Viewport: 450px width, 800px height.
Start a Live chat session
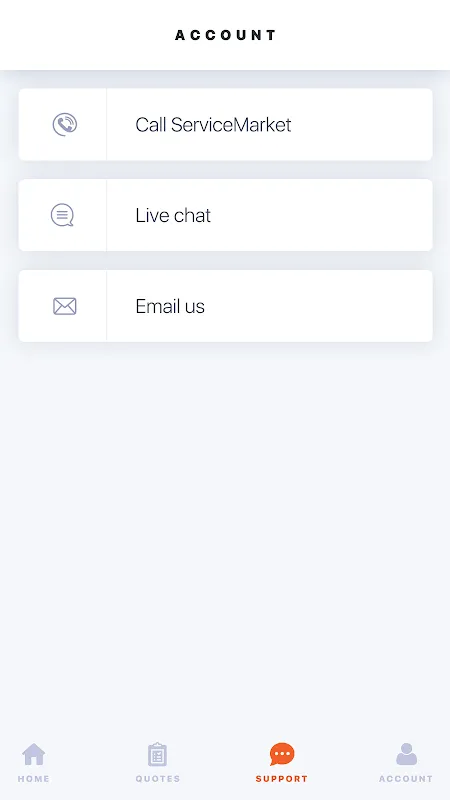coord(173,215)
